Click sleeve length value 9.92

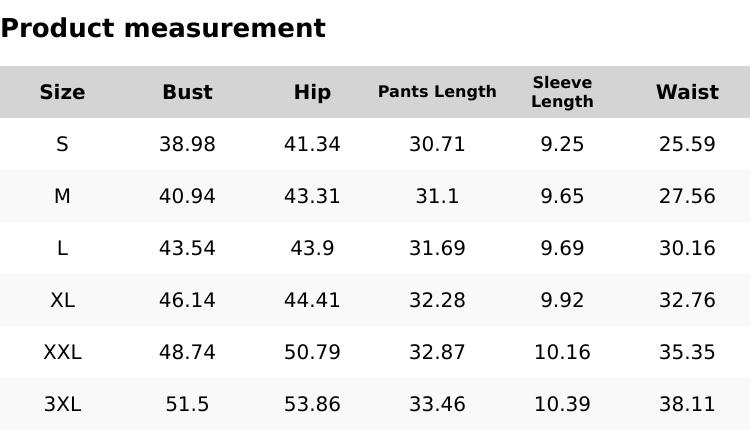(x=562, y=300)
